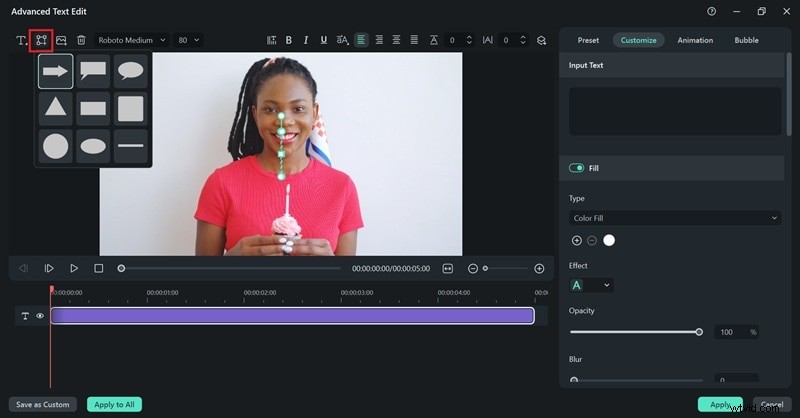The width and height of the screenshot is (800, 418).
Task: Adjust the character spacing stepper arrows
Action: click(523, 40)
